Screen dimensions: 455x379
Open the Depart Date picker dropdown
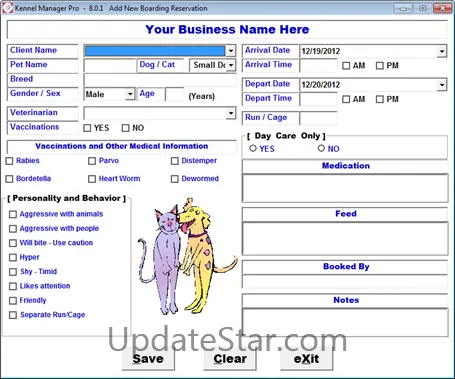click(442, 85)
